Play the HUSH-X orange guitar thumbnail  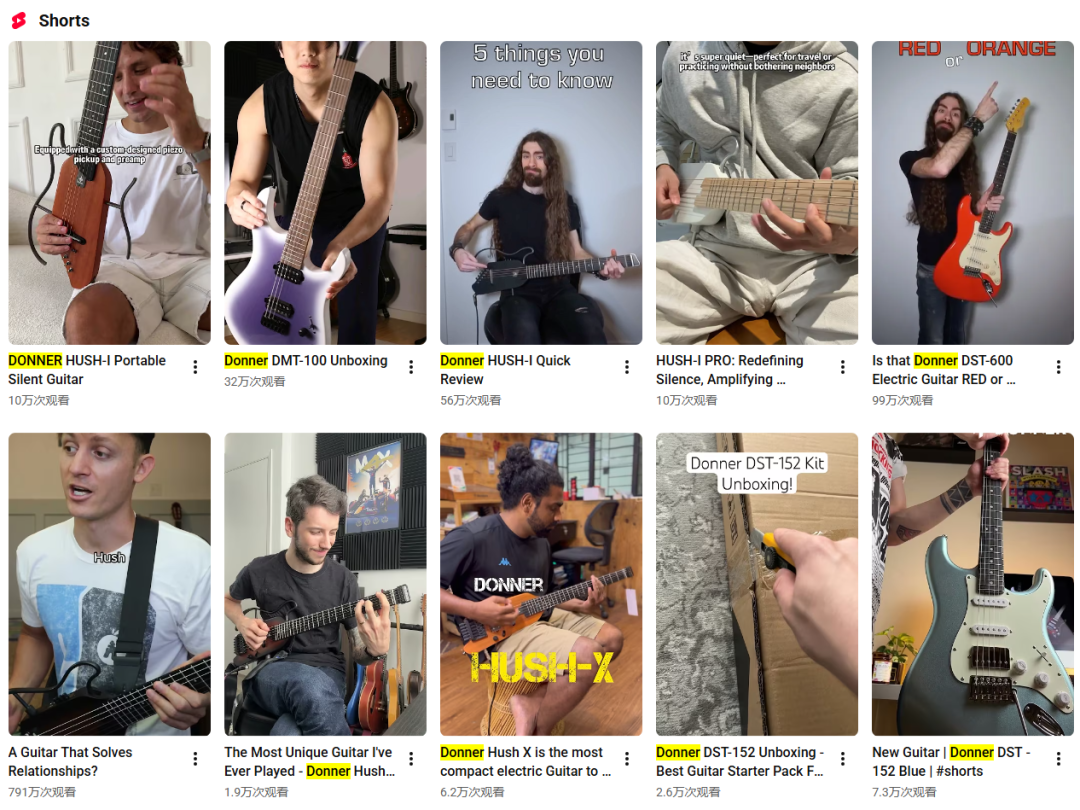pyautogui.click(x=541, y=584)
